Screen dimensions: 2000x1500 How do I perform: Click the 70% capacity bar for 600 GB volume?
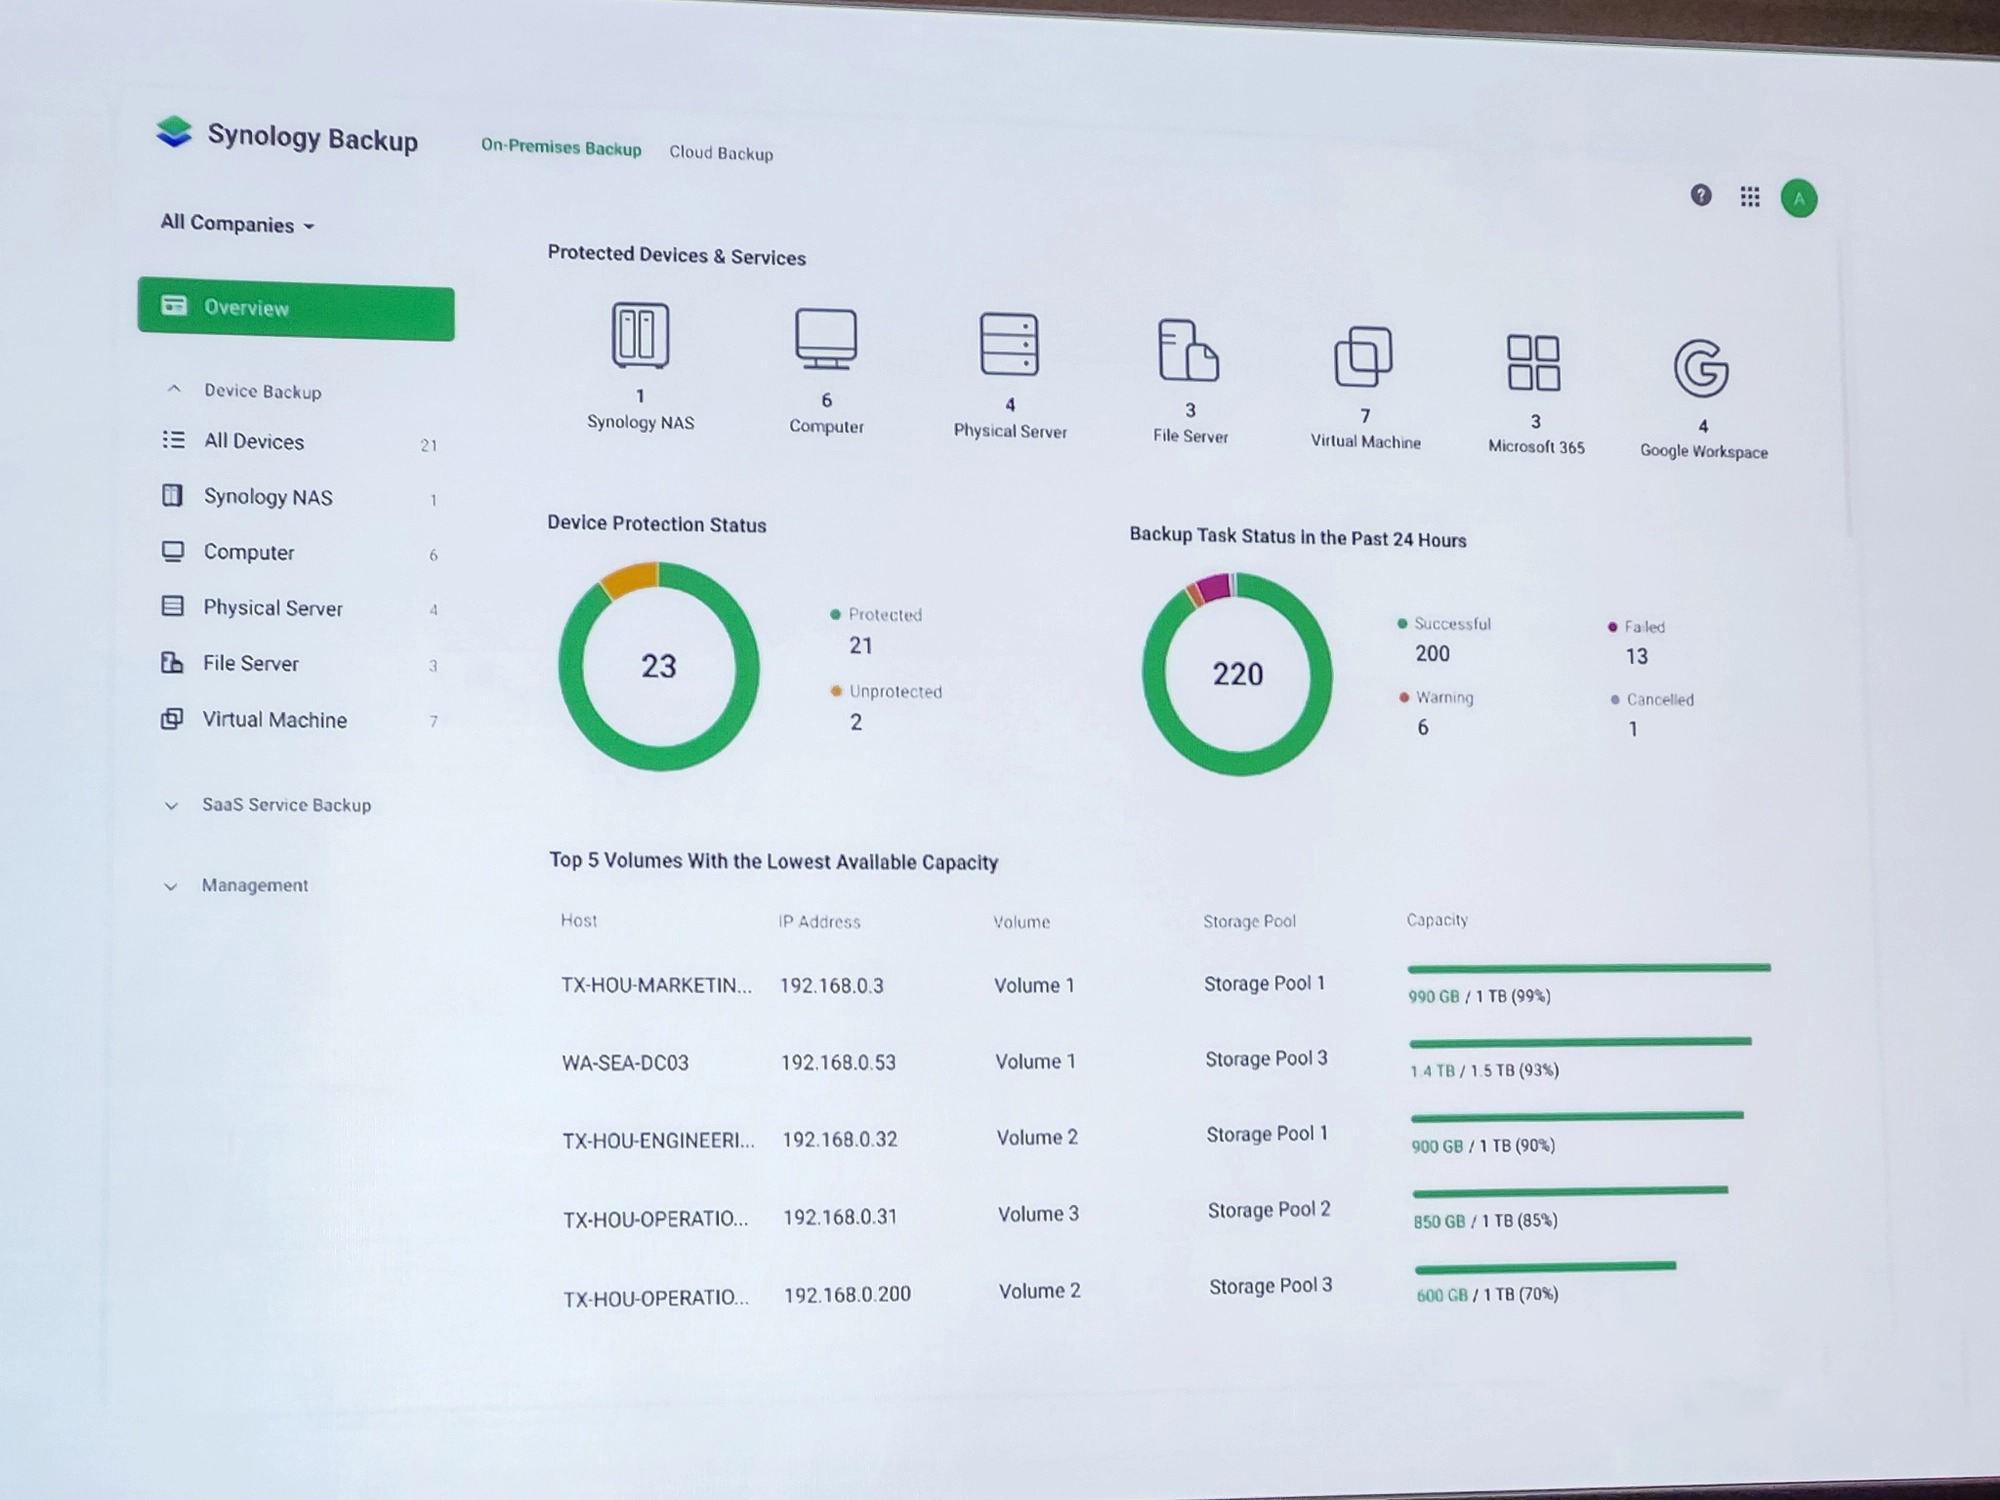(1546, 1268)
